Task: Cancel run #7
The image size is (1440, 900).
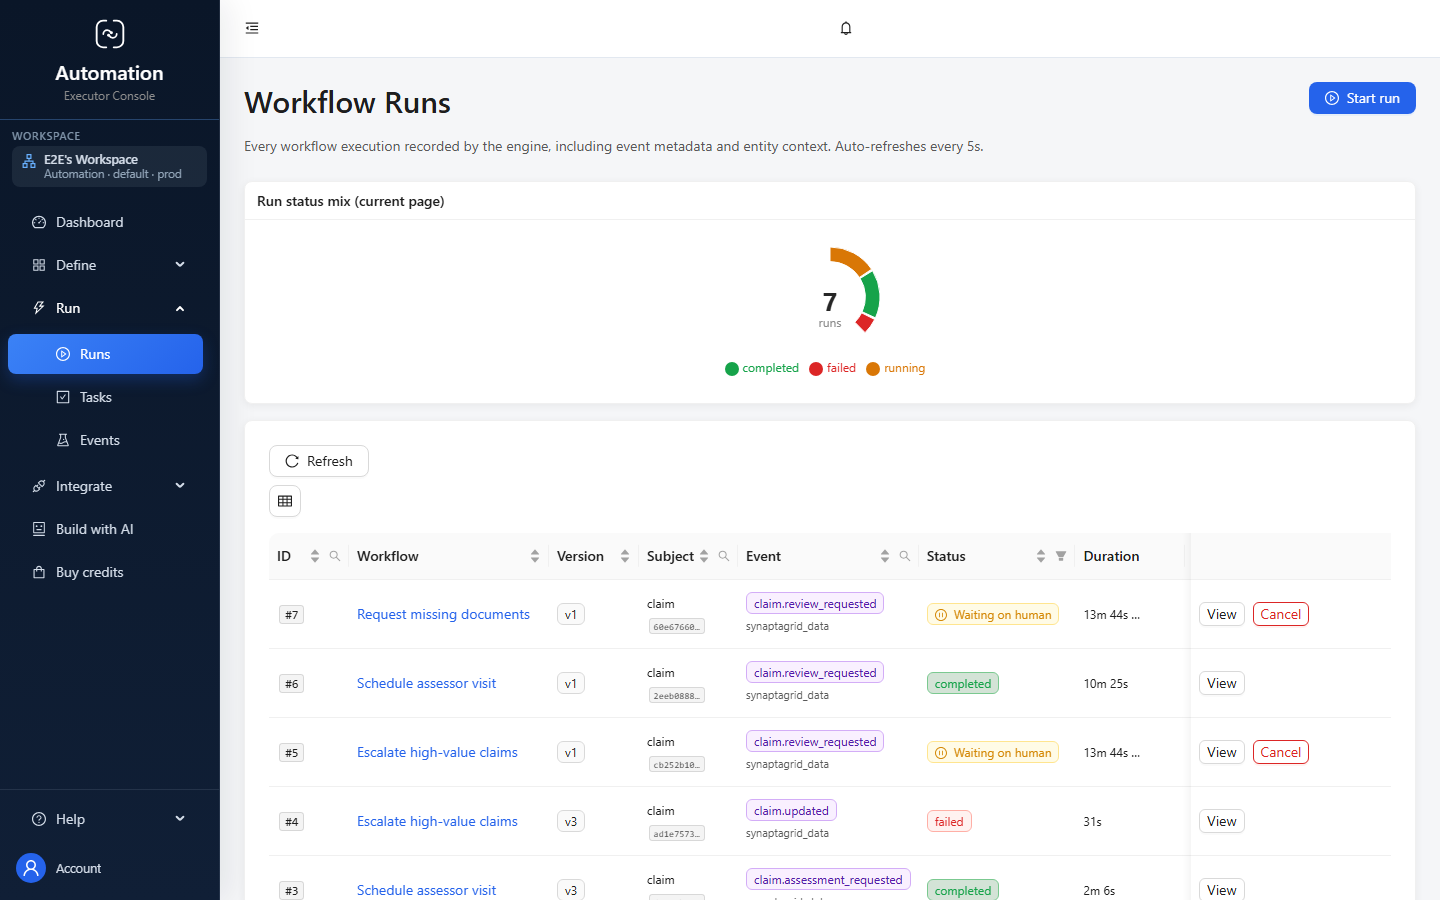Action: click(1281, 614)
